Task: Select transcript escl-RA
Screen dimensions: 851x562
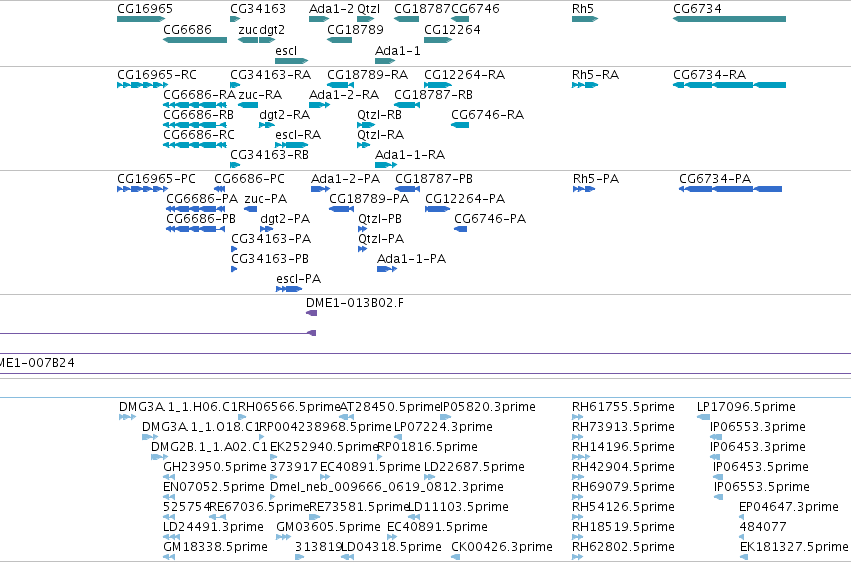Action: coord(291,145)
